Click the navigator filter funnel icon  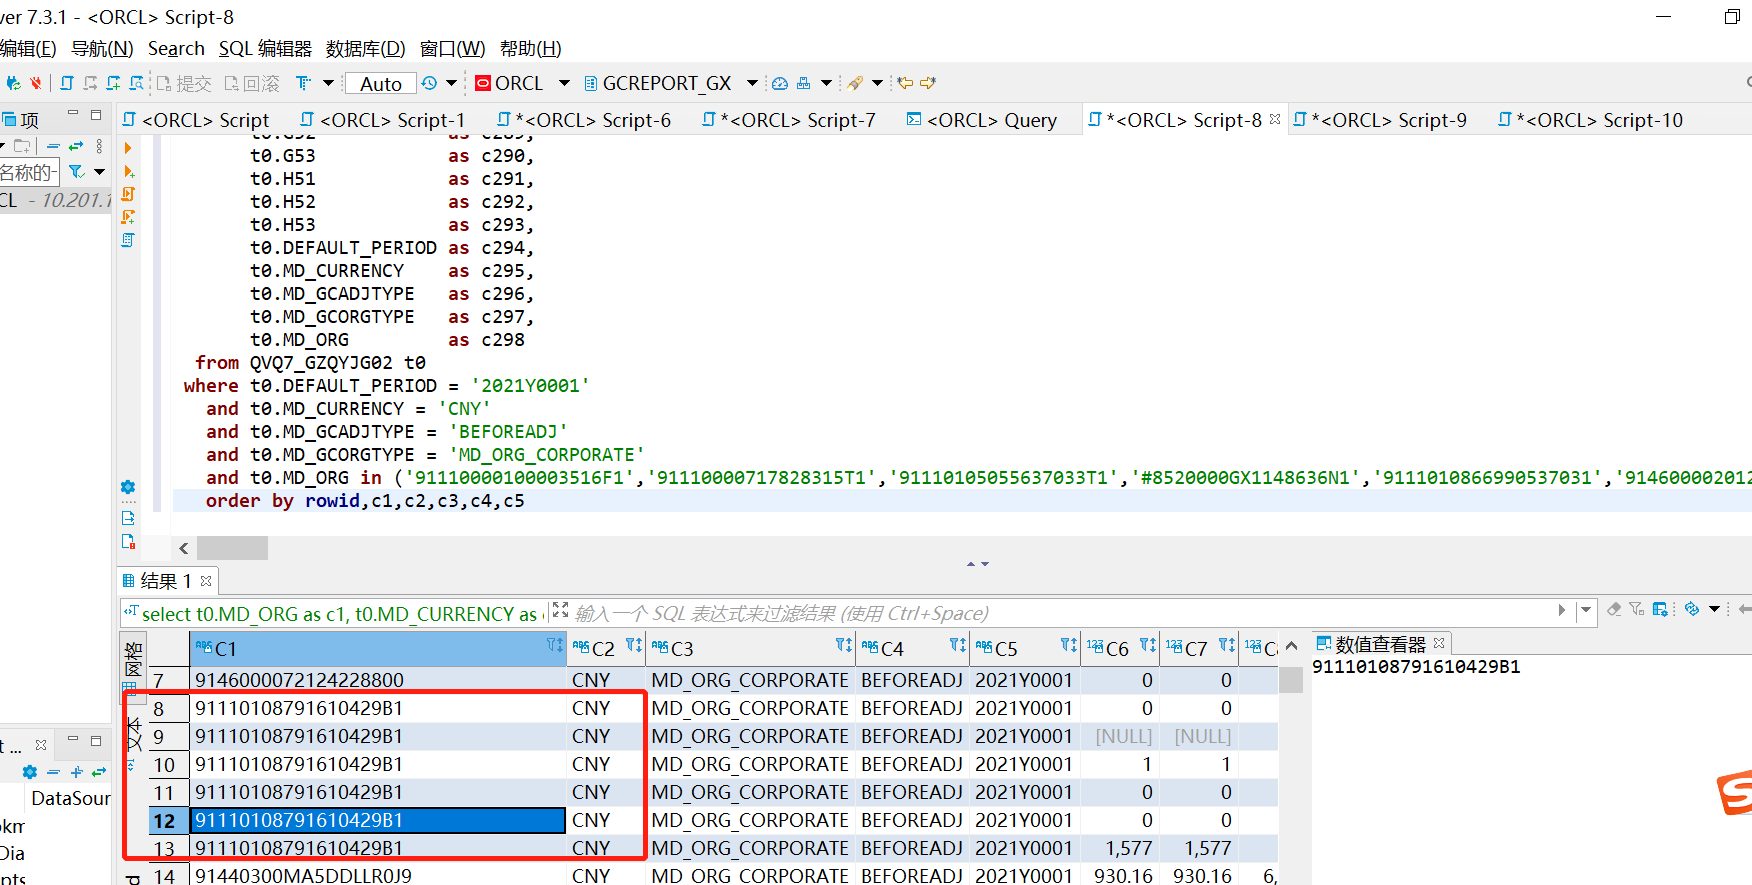[x=76, y=172]
